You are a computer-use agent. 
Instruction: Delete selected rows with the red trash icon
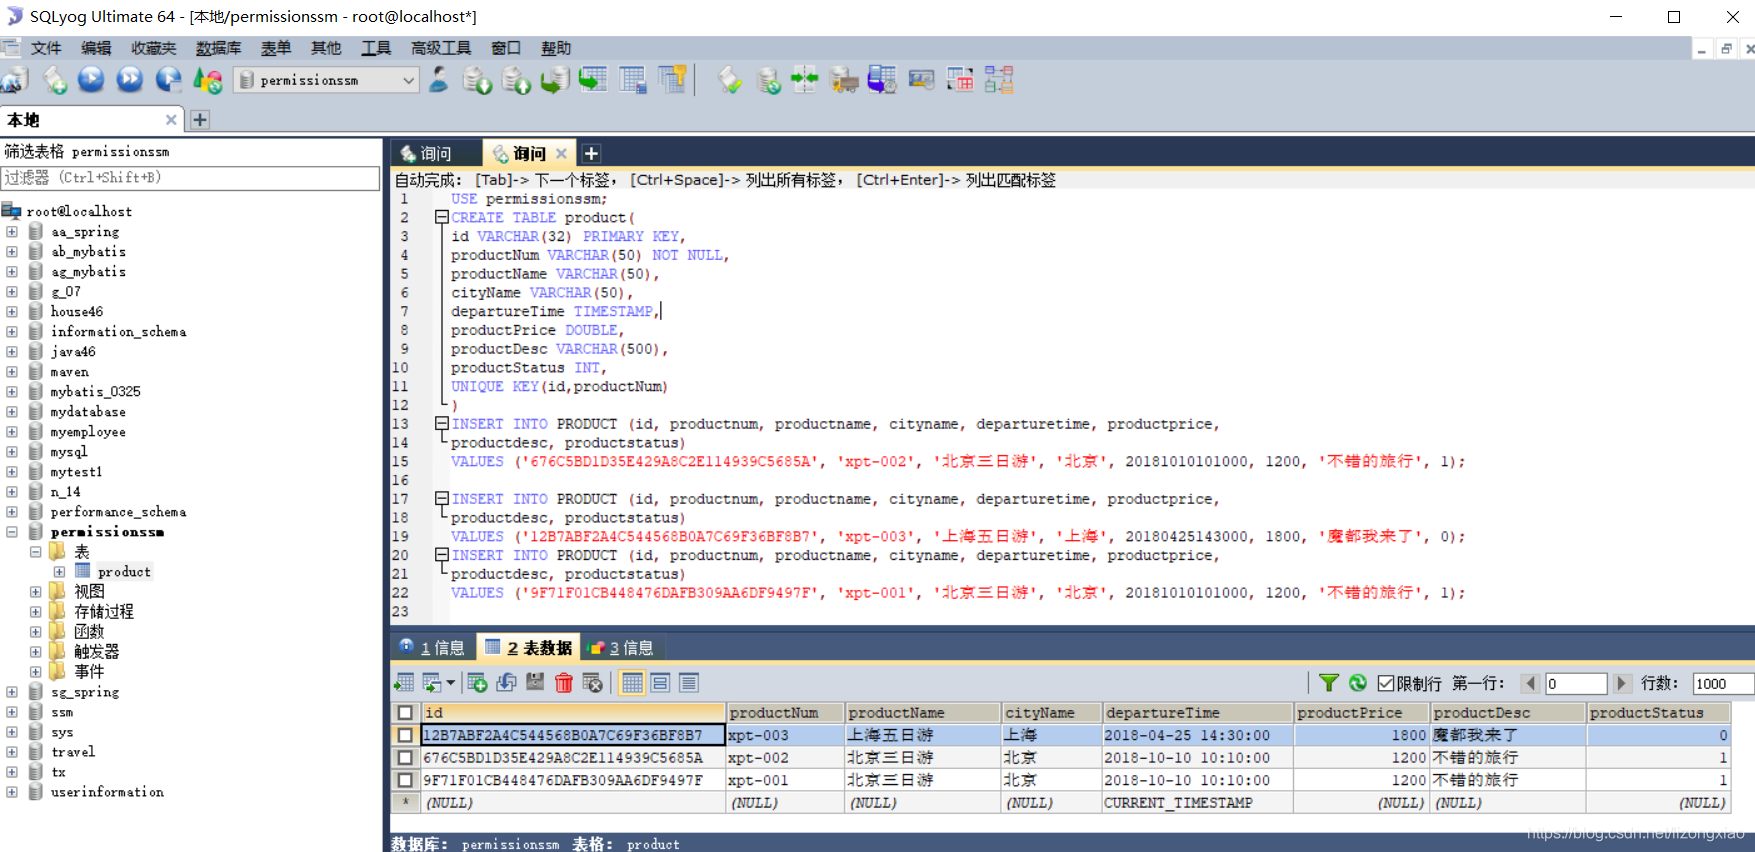point(564,683)
